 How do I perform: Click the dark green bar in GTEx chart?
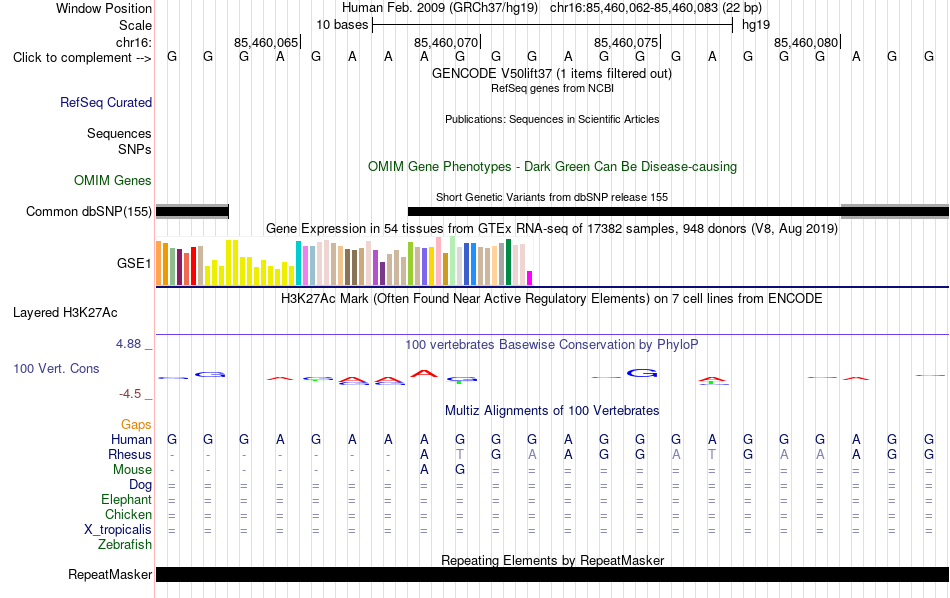508,262
